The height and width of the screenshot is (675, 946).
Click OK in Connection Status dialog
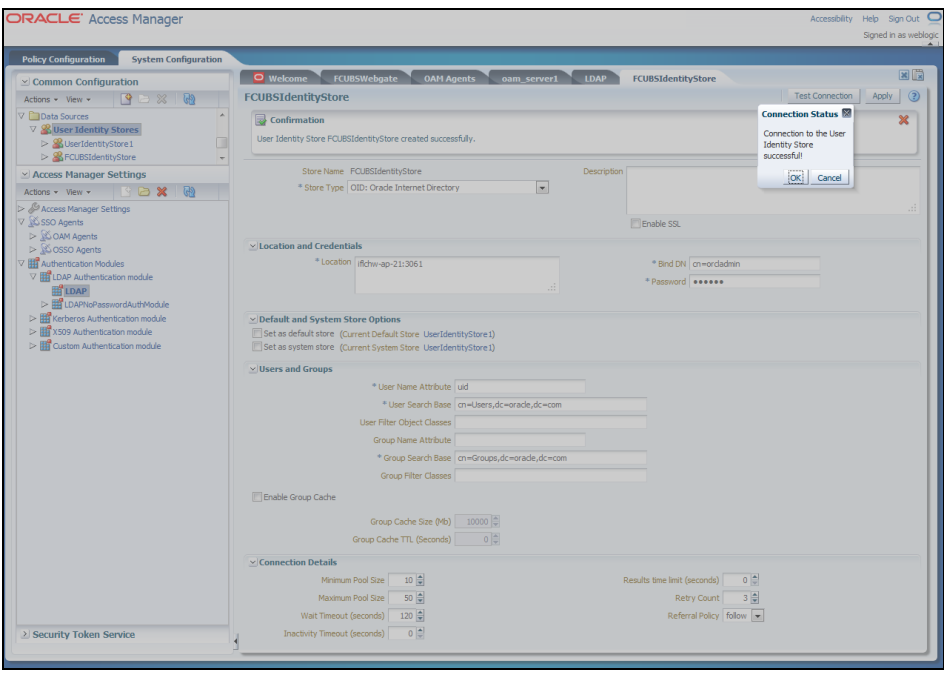796,177
